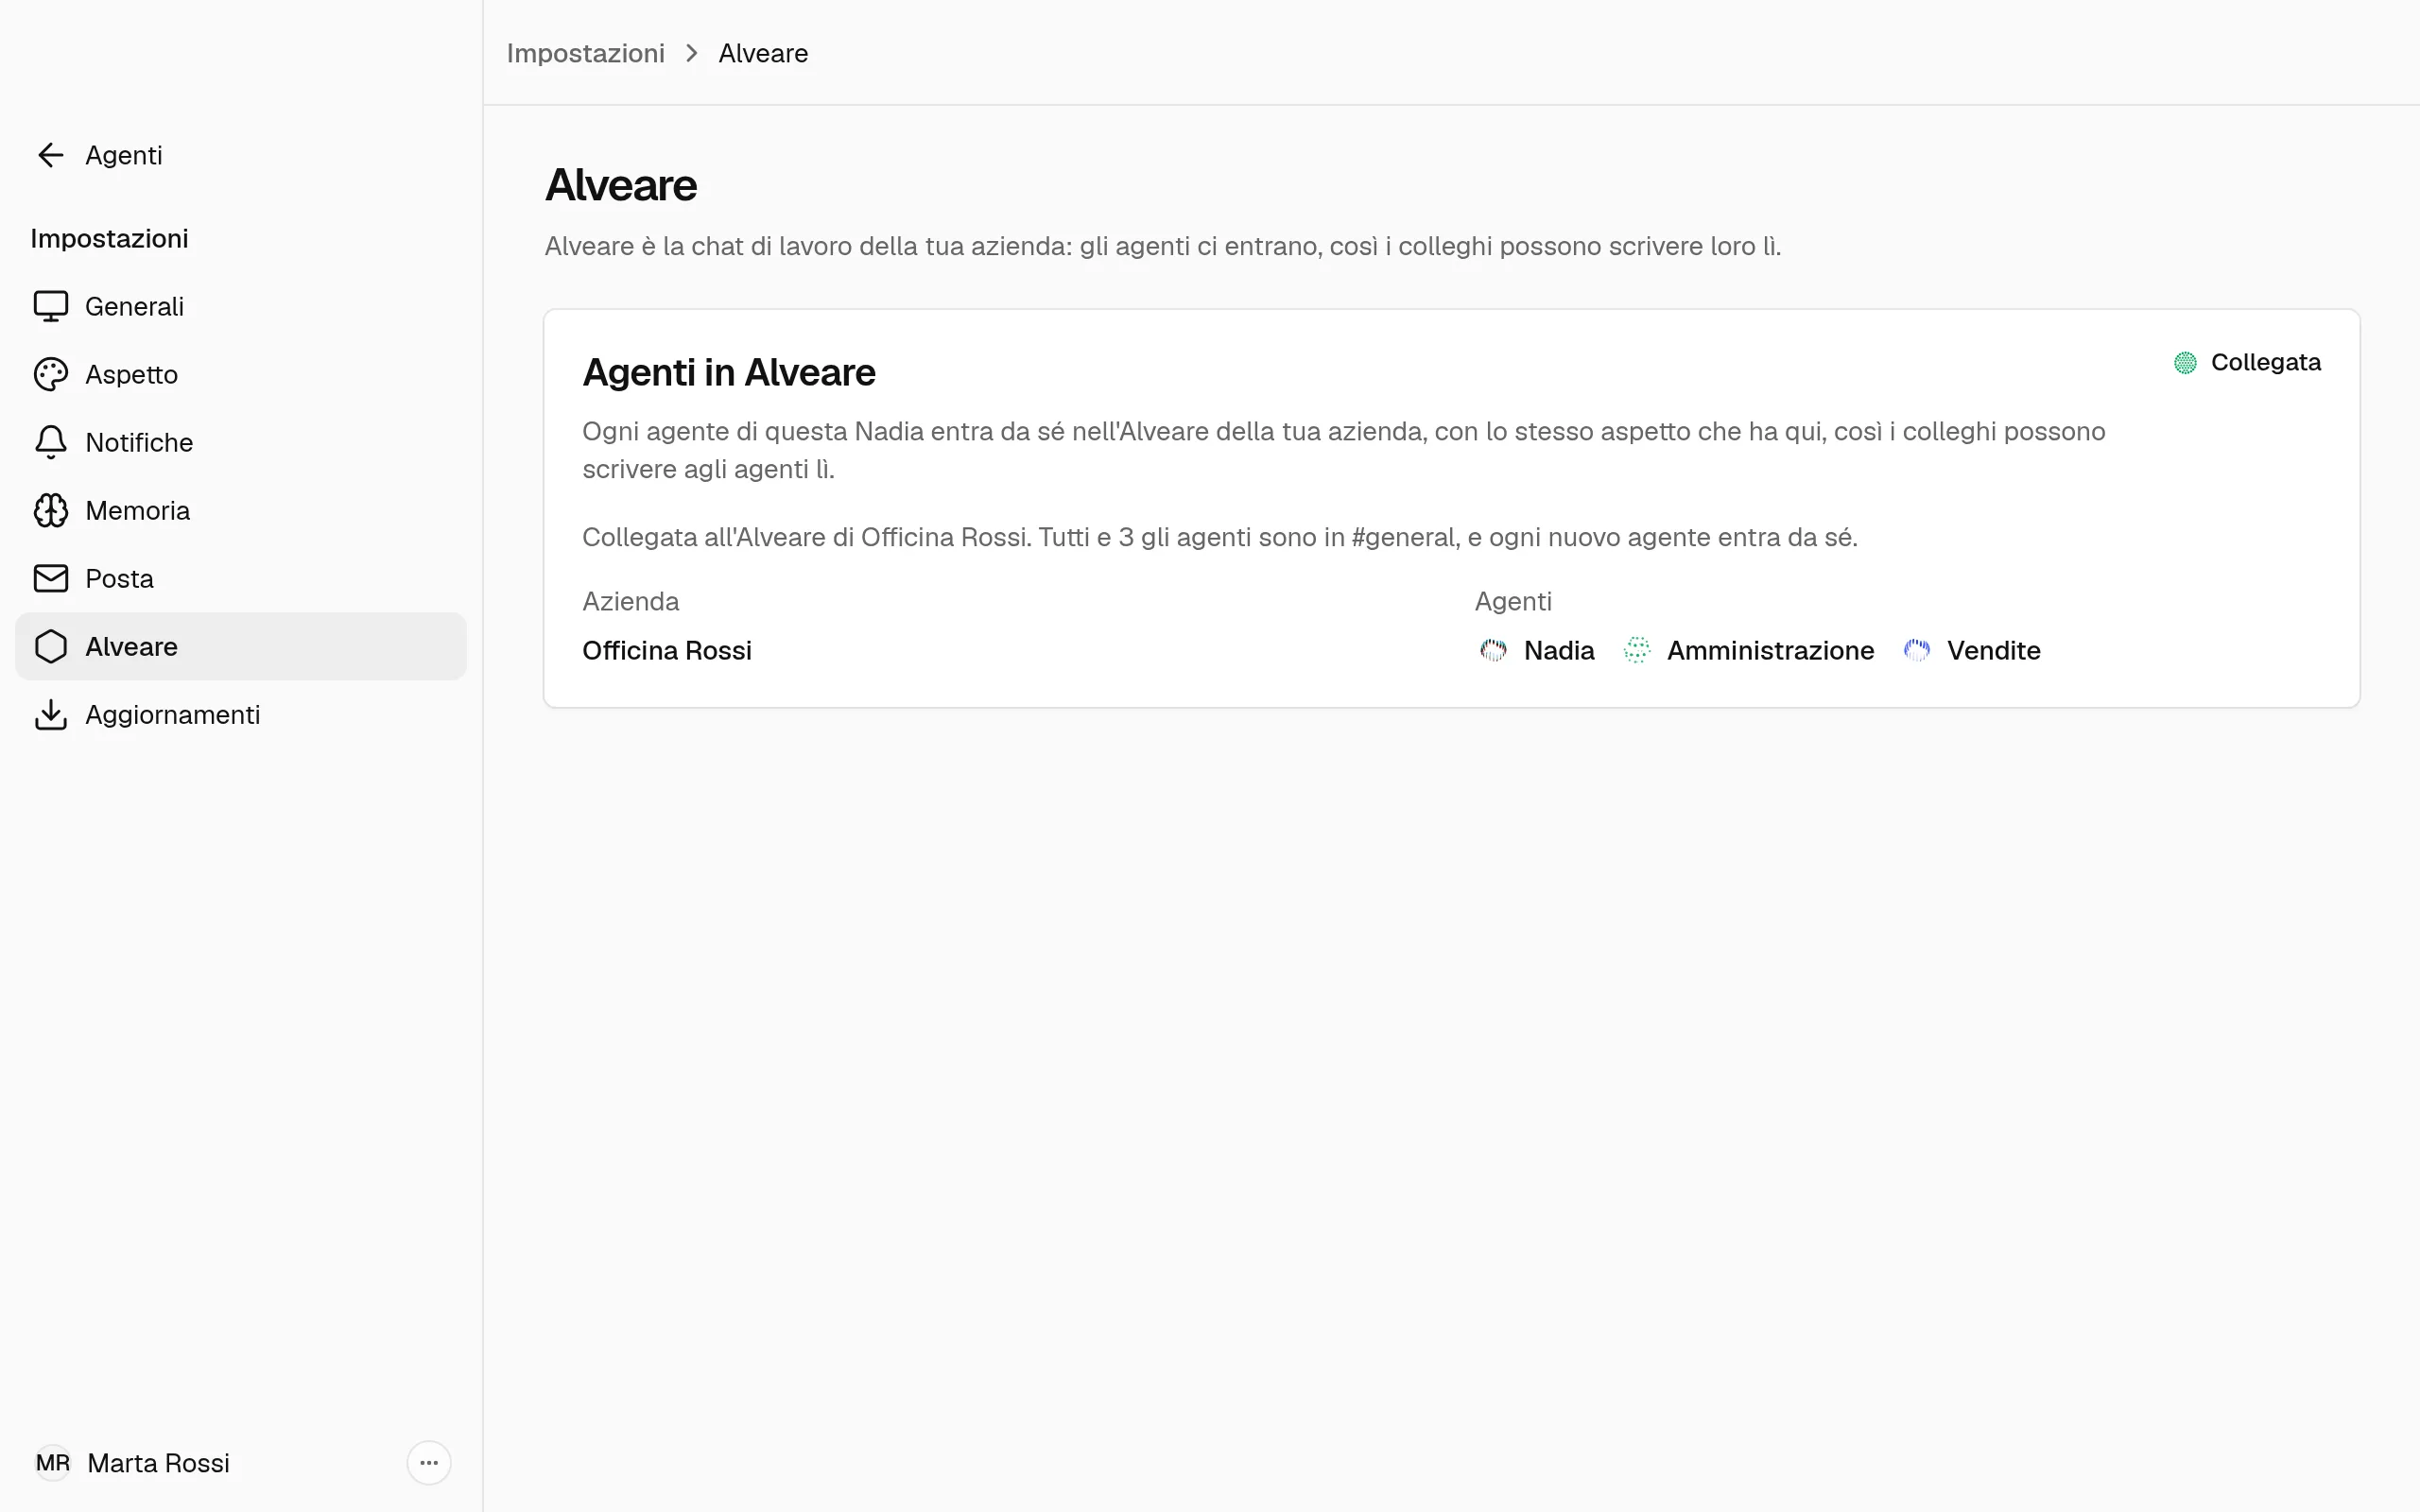Click the MR user avatar
Screen dimensions: 2420x1512
[53, 1463]
